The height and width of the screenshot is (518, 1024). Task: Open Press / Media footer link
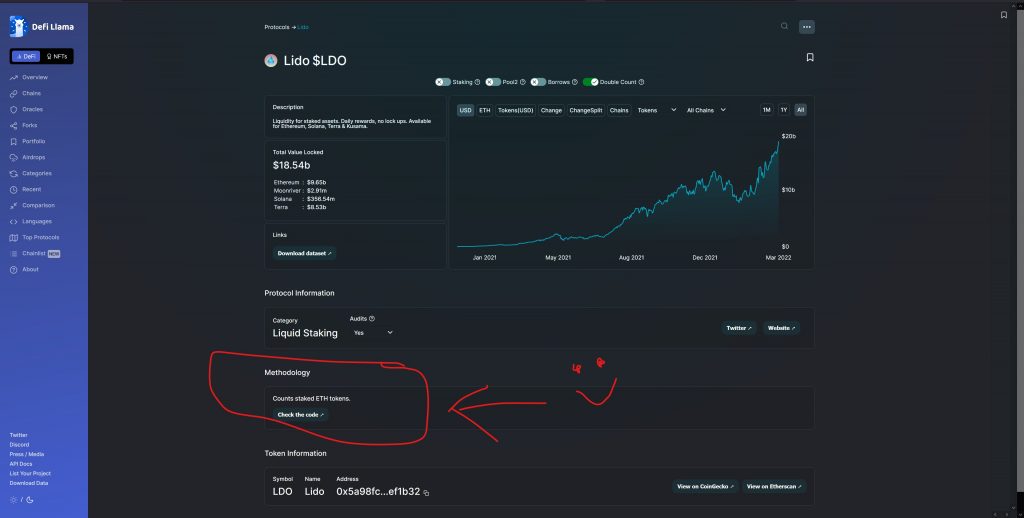point(27,454)
